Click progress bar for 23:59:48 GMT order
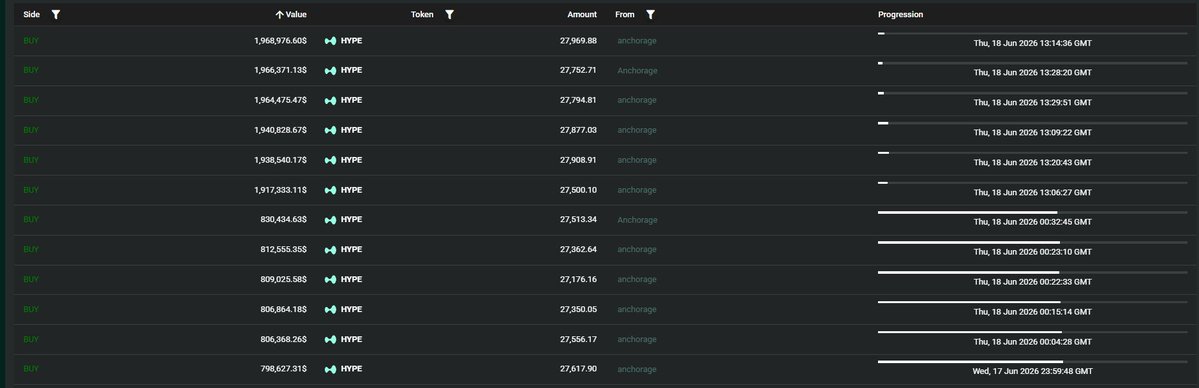This screenshot has height=388, width=1199. (1032, 362)
